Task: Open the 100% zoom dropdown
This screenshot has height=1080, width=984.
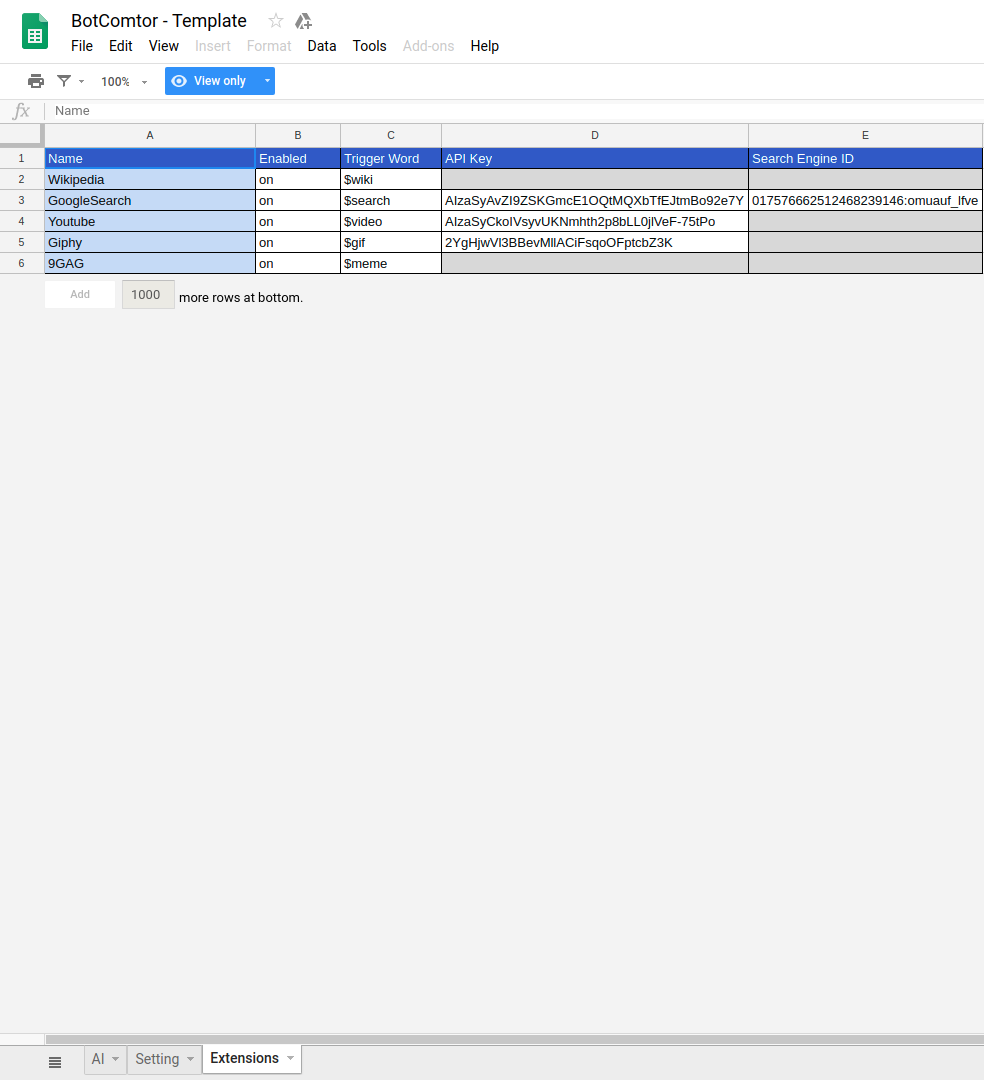Action: (124, 81)
